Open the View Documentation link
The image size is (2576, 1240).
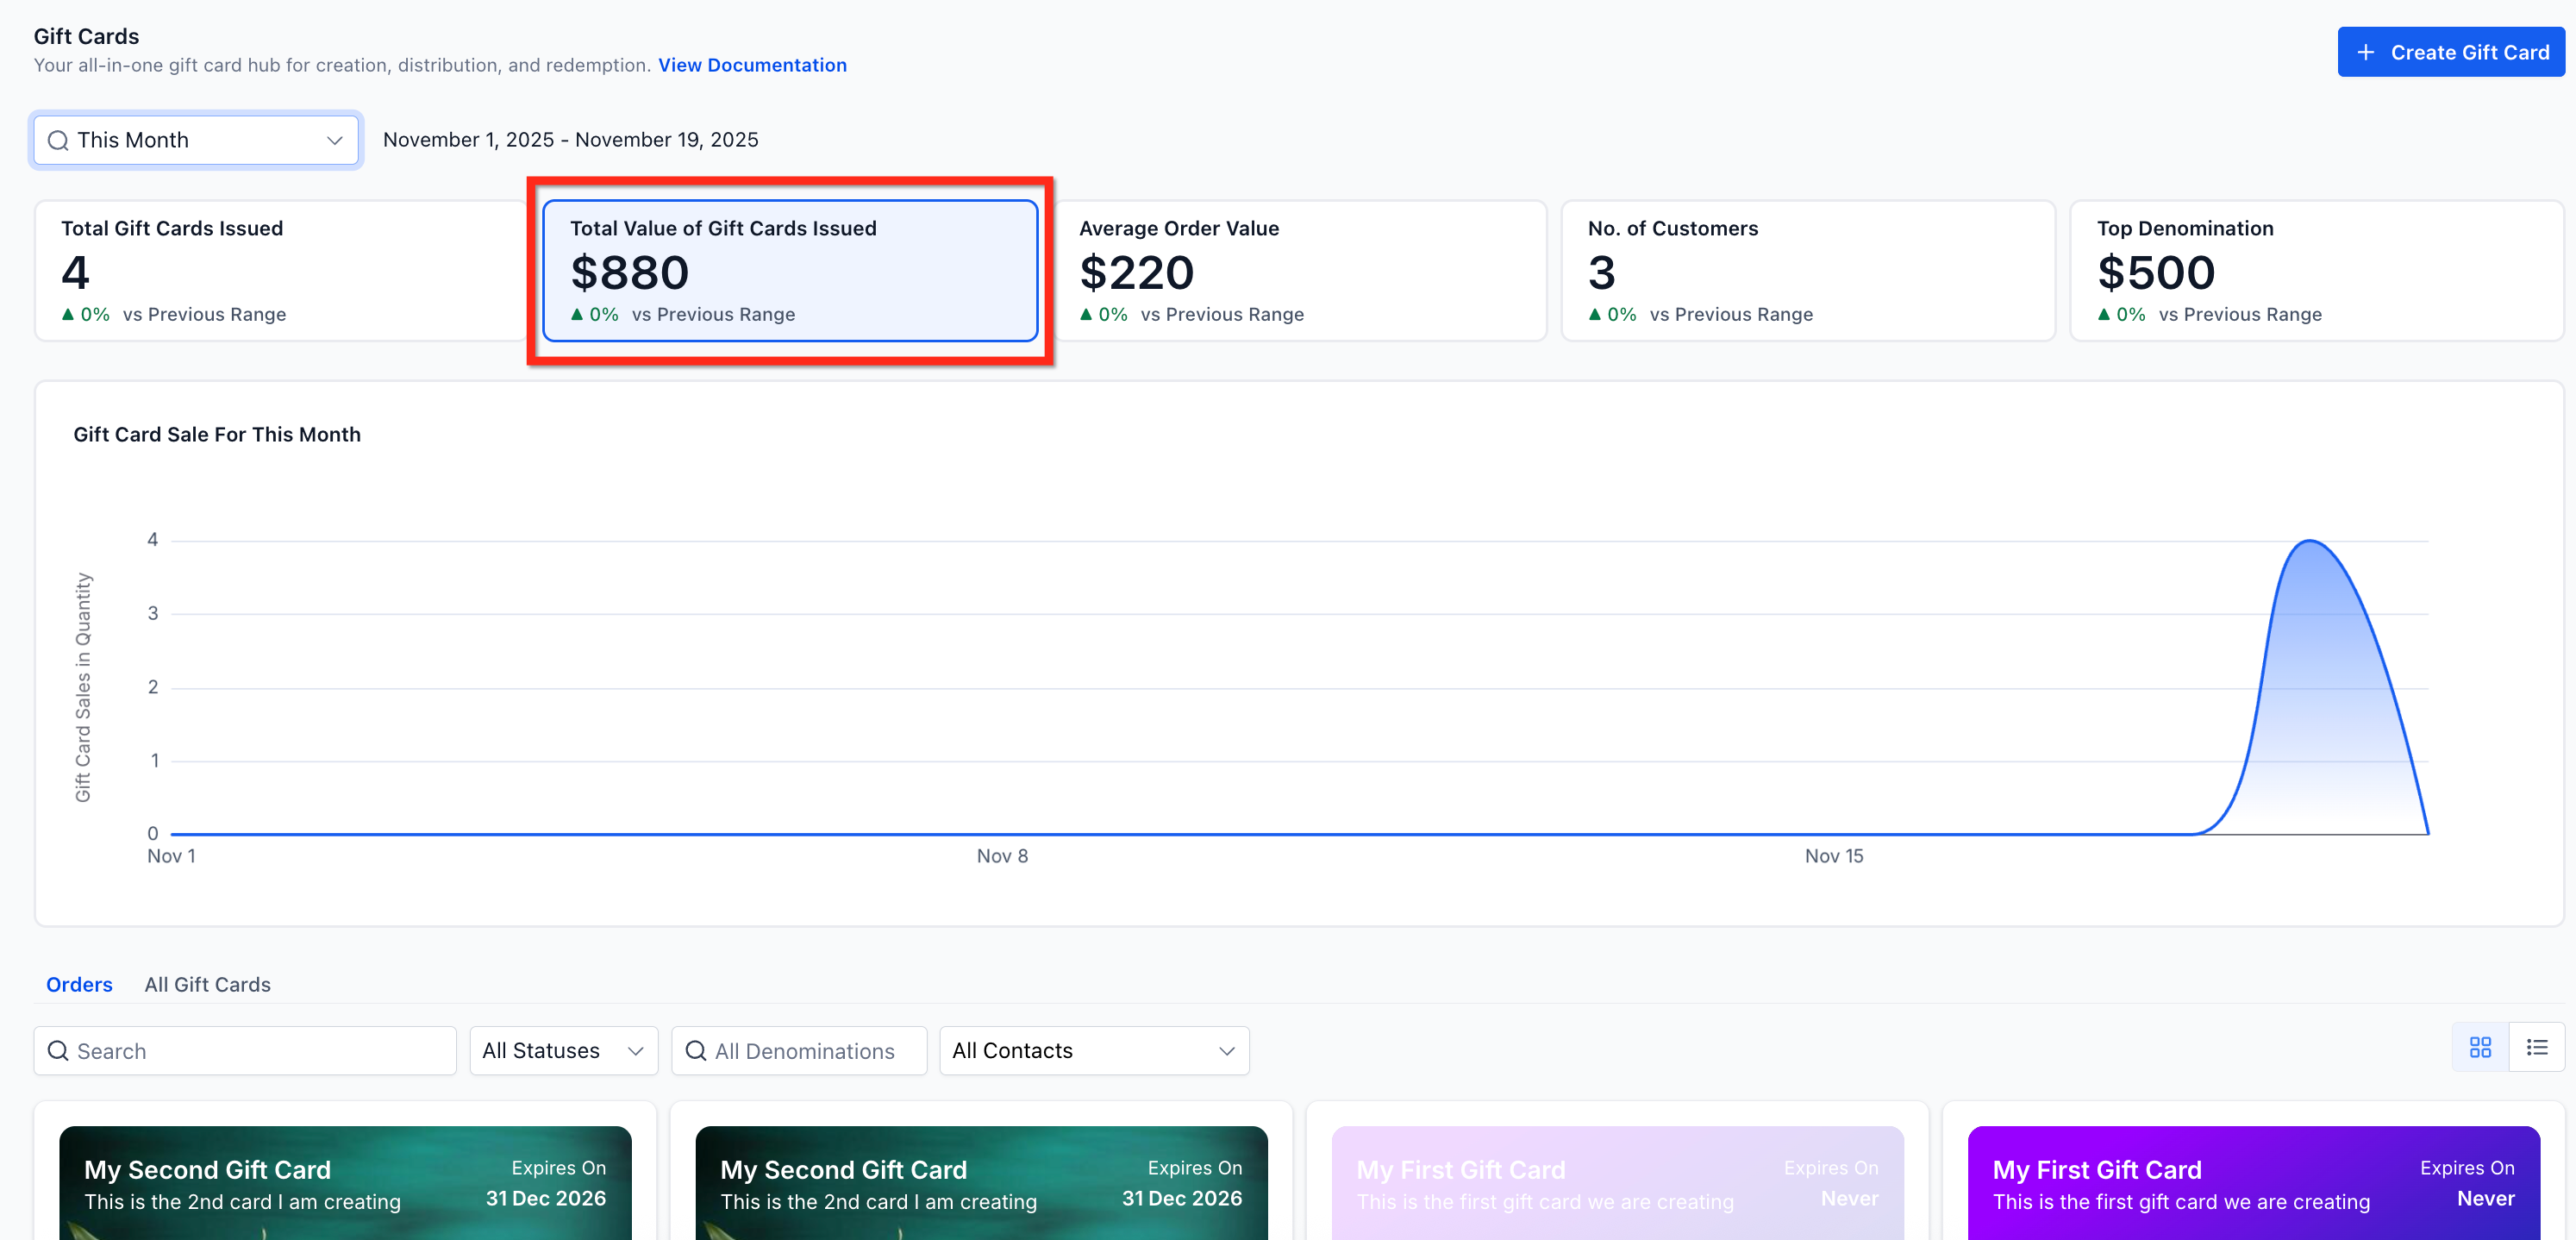(752, 65)
